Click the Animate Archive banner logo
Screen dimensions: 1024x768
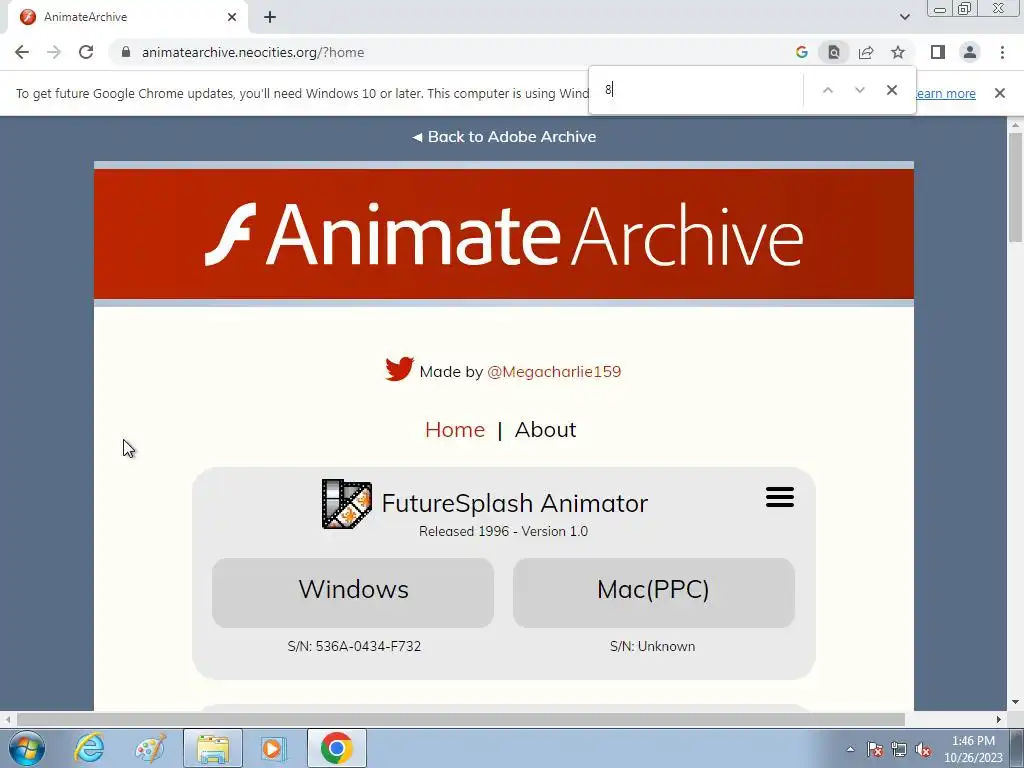504,234
